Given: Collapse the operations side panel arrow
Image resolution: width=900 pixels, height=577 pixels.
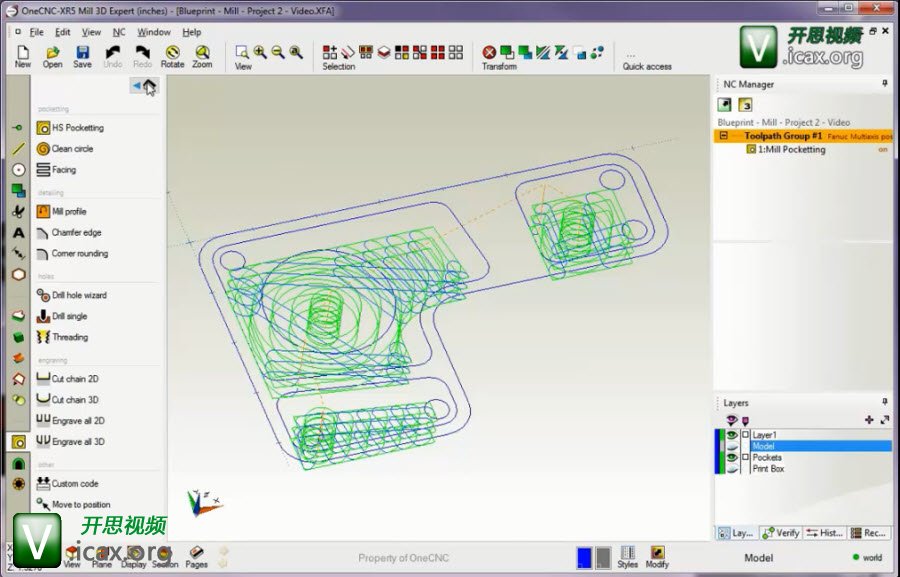Looking at the screenshot, I should tap(137, 86).
